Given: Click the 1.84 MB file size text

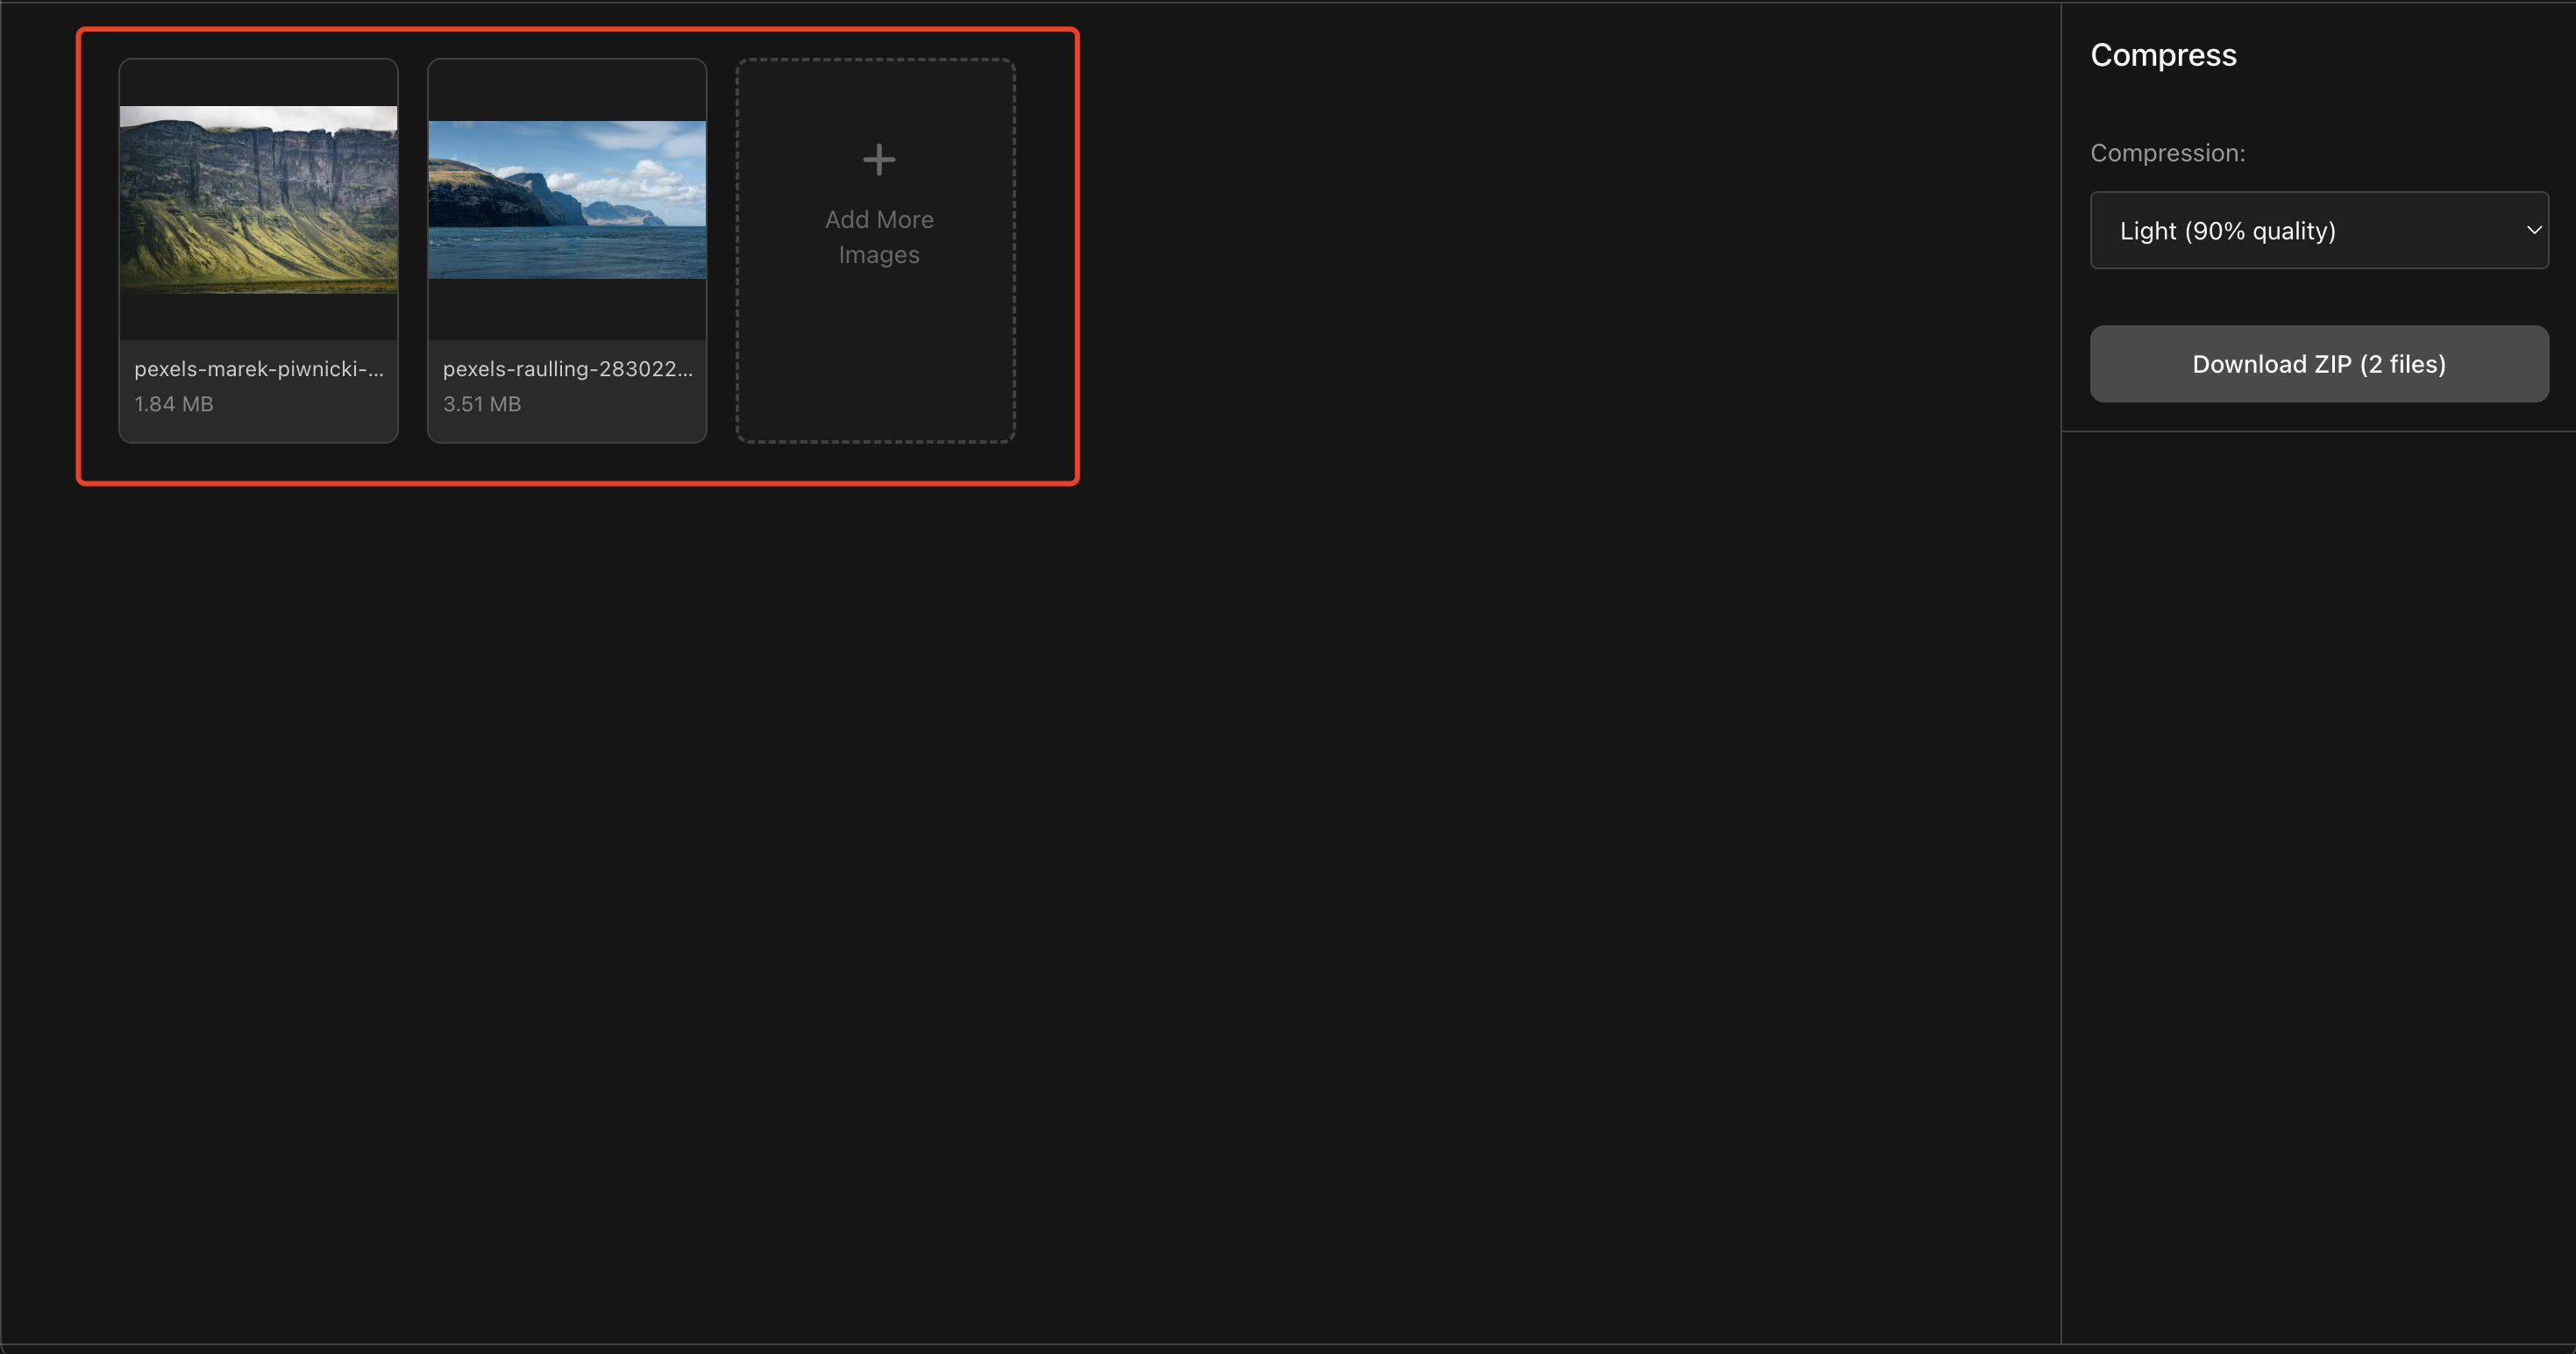Looking at the screenshot, I should coord(173,404).
